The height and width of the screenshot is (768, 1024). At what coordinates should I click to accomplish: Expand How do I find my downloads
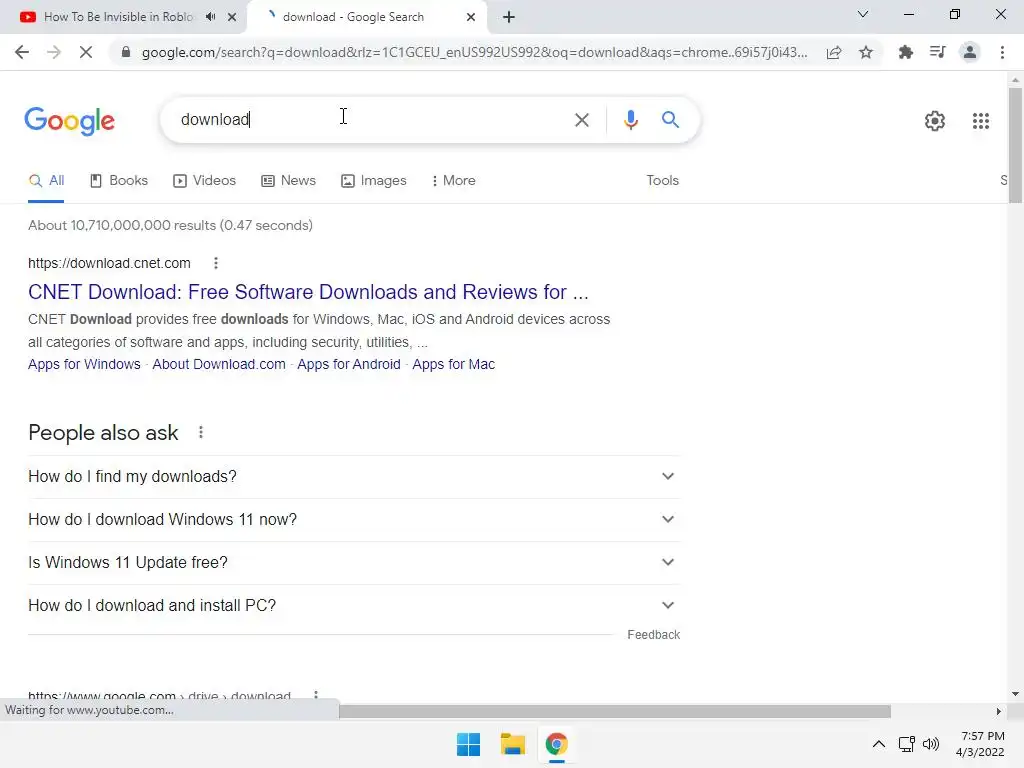click(x=354, y=477)
